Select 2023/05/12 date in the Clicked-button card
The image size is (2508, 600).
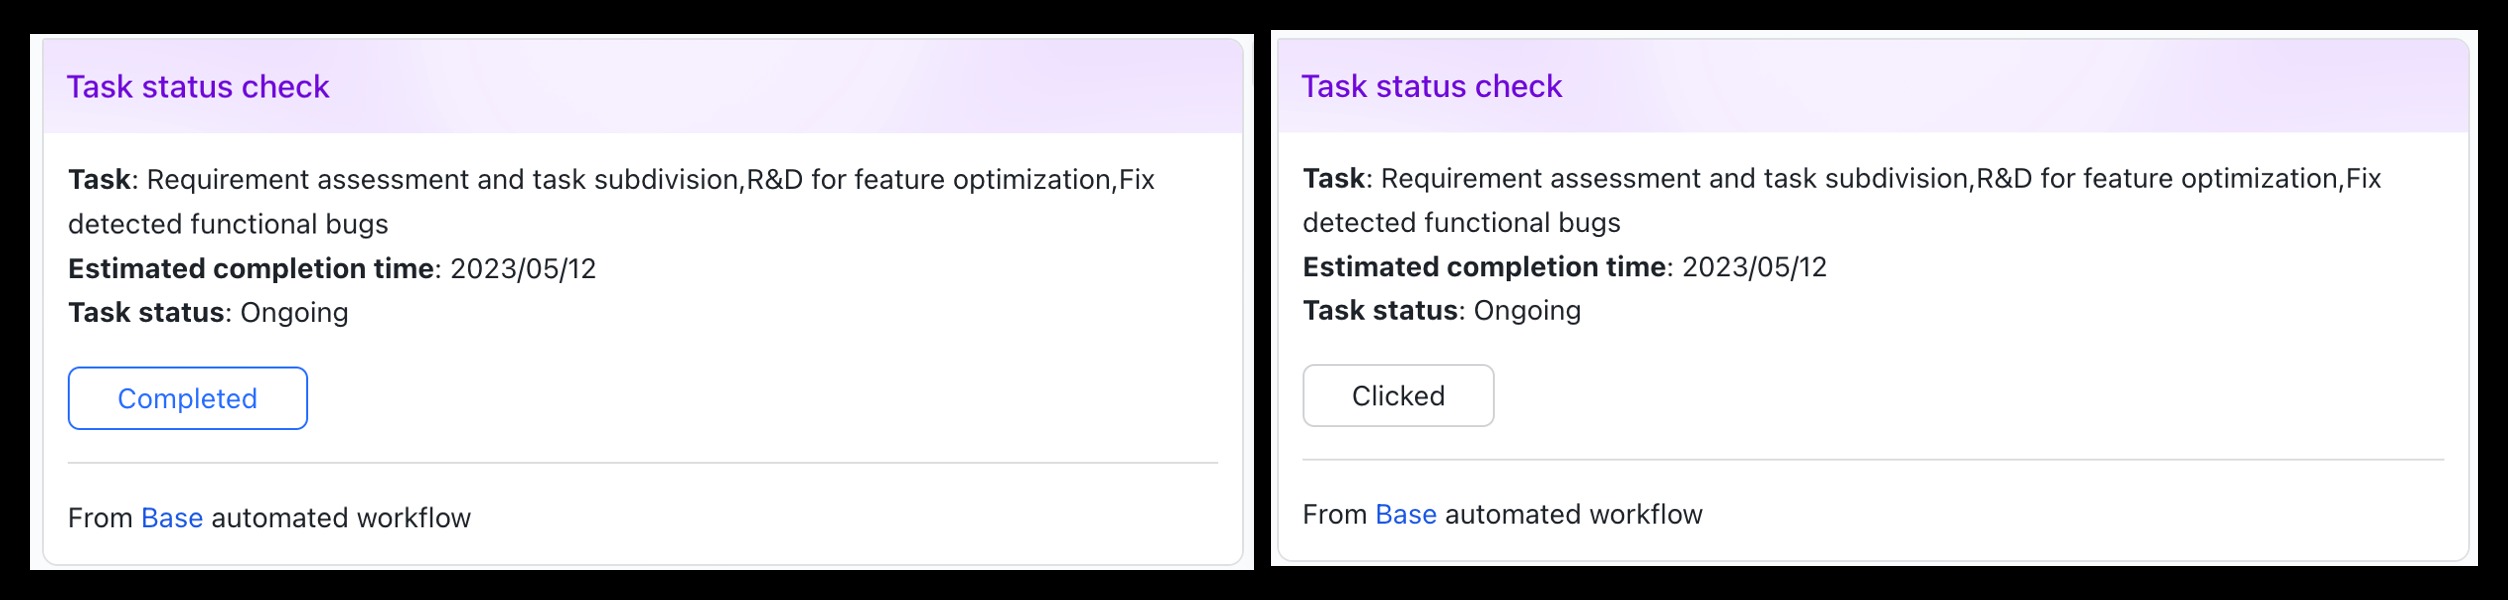1754,267
